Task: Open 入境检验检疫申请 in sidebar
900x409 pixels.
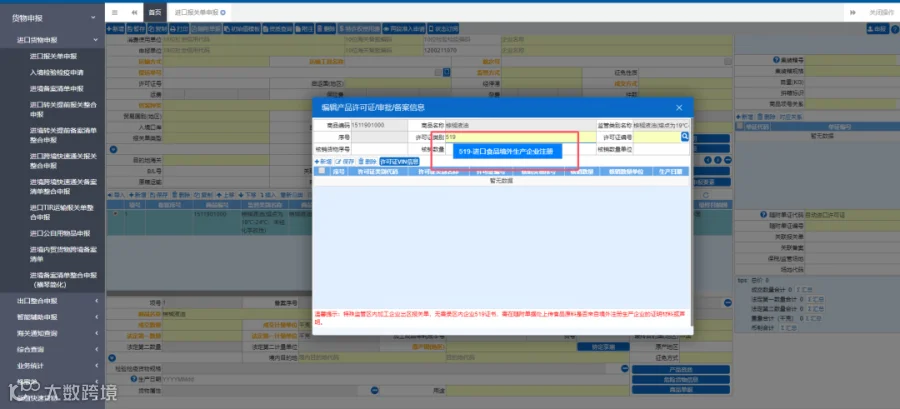Action: [x=57, y=72]
